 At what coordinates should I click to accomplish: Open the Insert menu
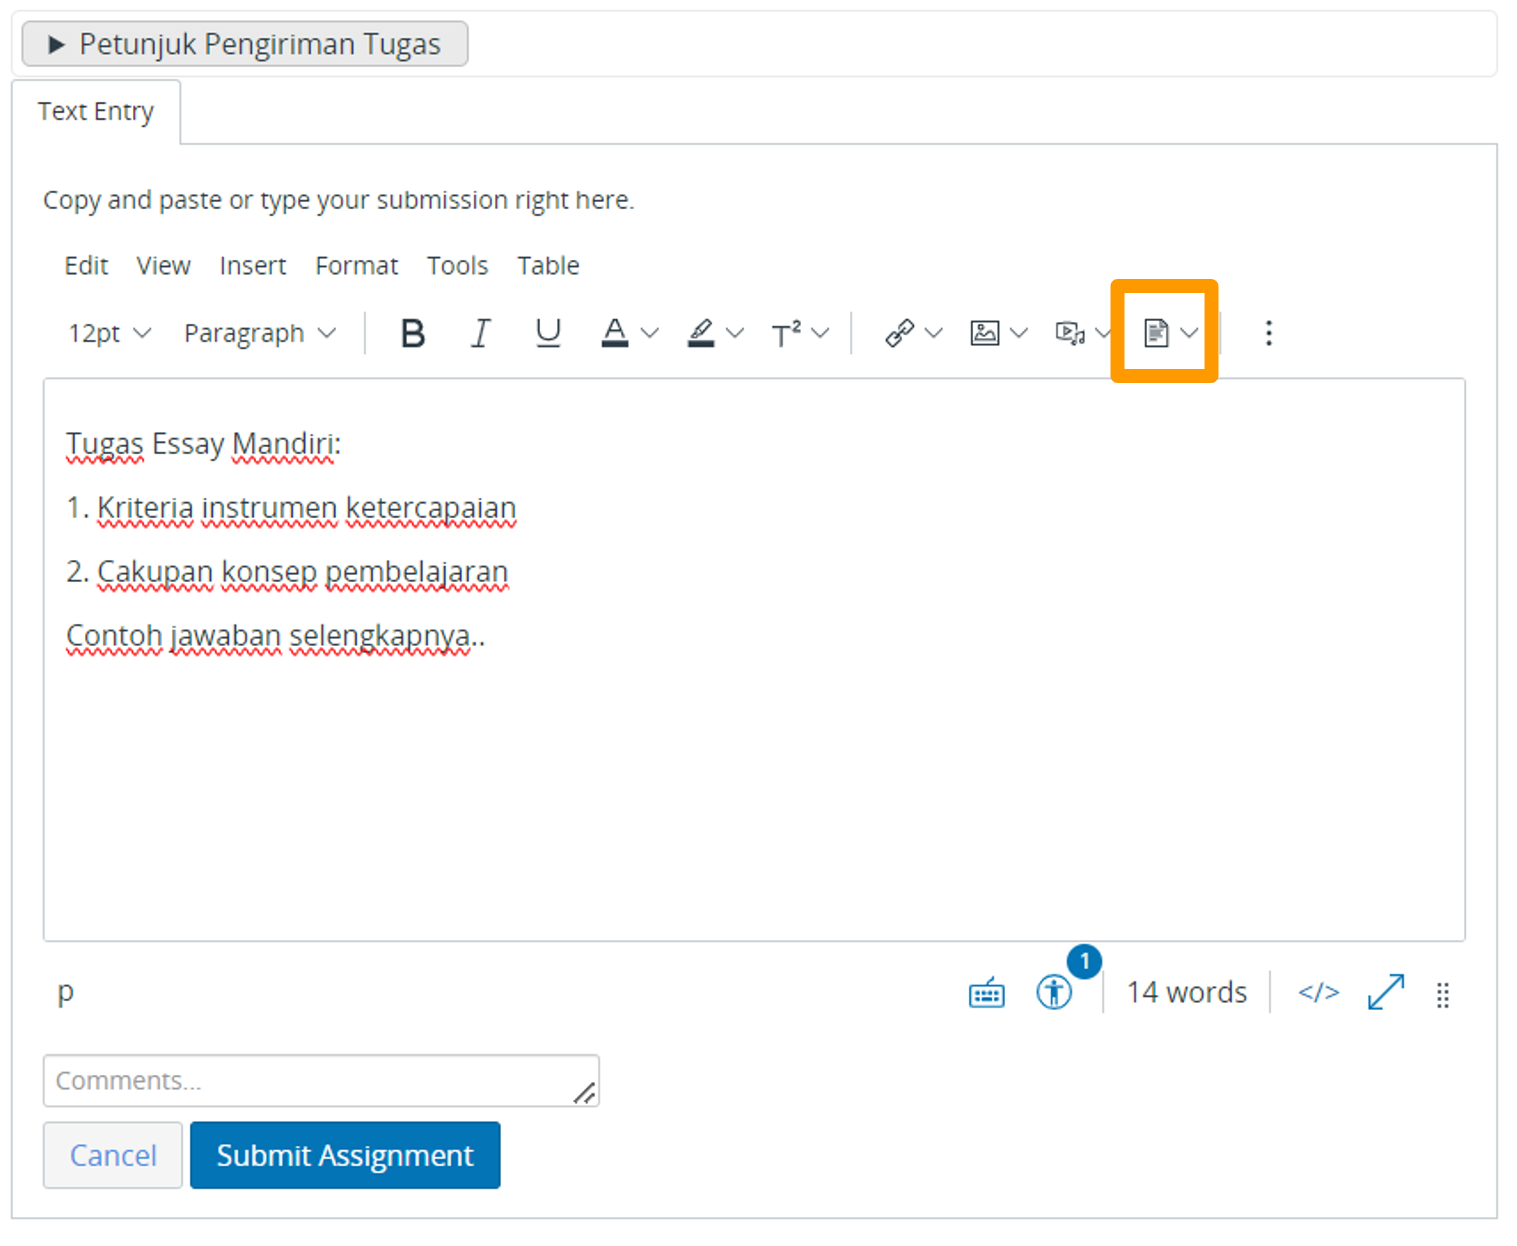[252, 266]
